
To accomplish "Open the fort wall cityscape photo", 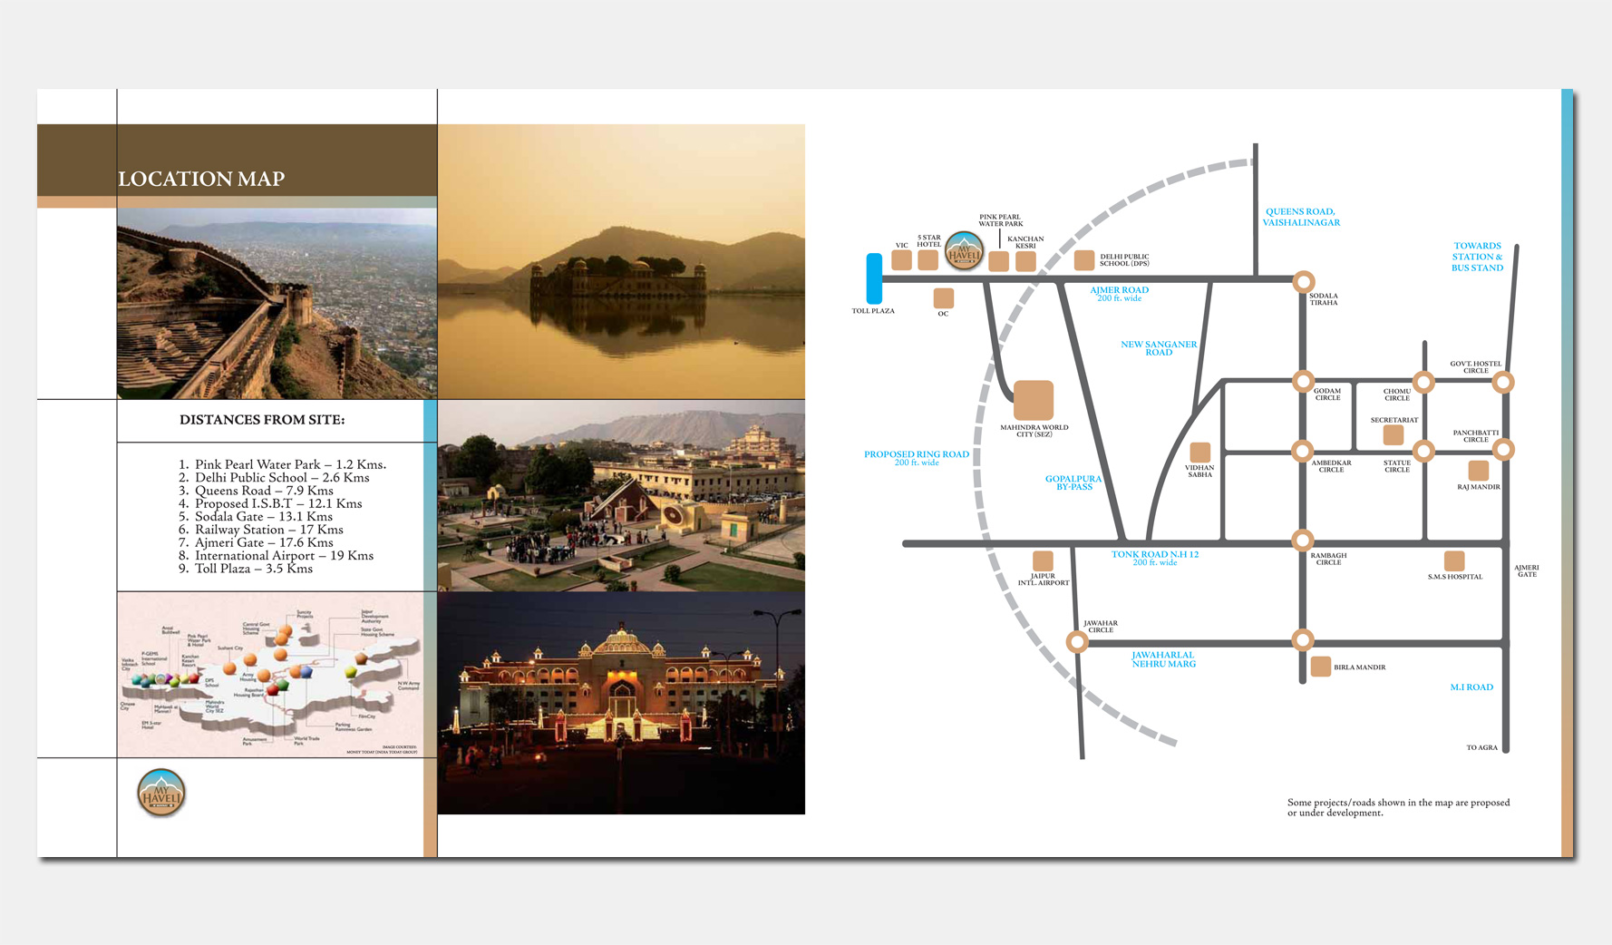I will point(276,304).
